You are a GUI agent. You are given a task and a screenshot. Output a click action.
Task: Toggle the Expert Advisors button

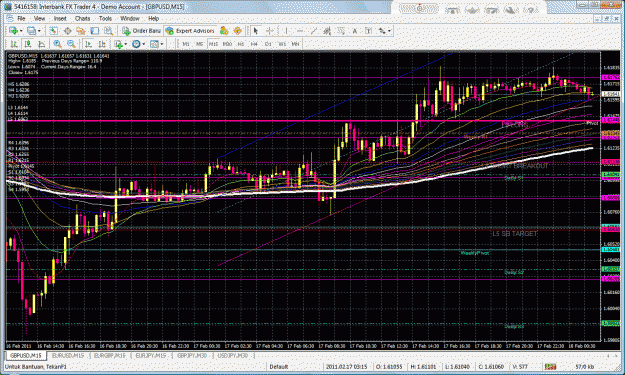[190, 31]
